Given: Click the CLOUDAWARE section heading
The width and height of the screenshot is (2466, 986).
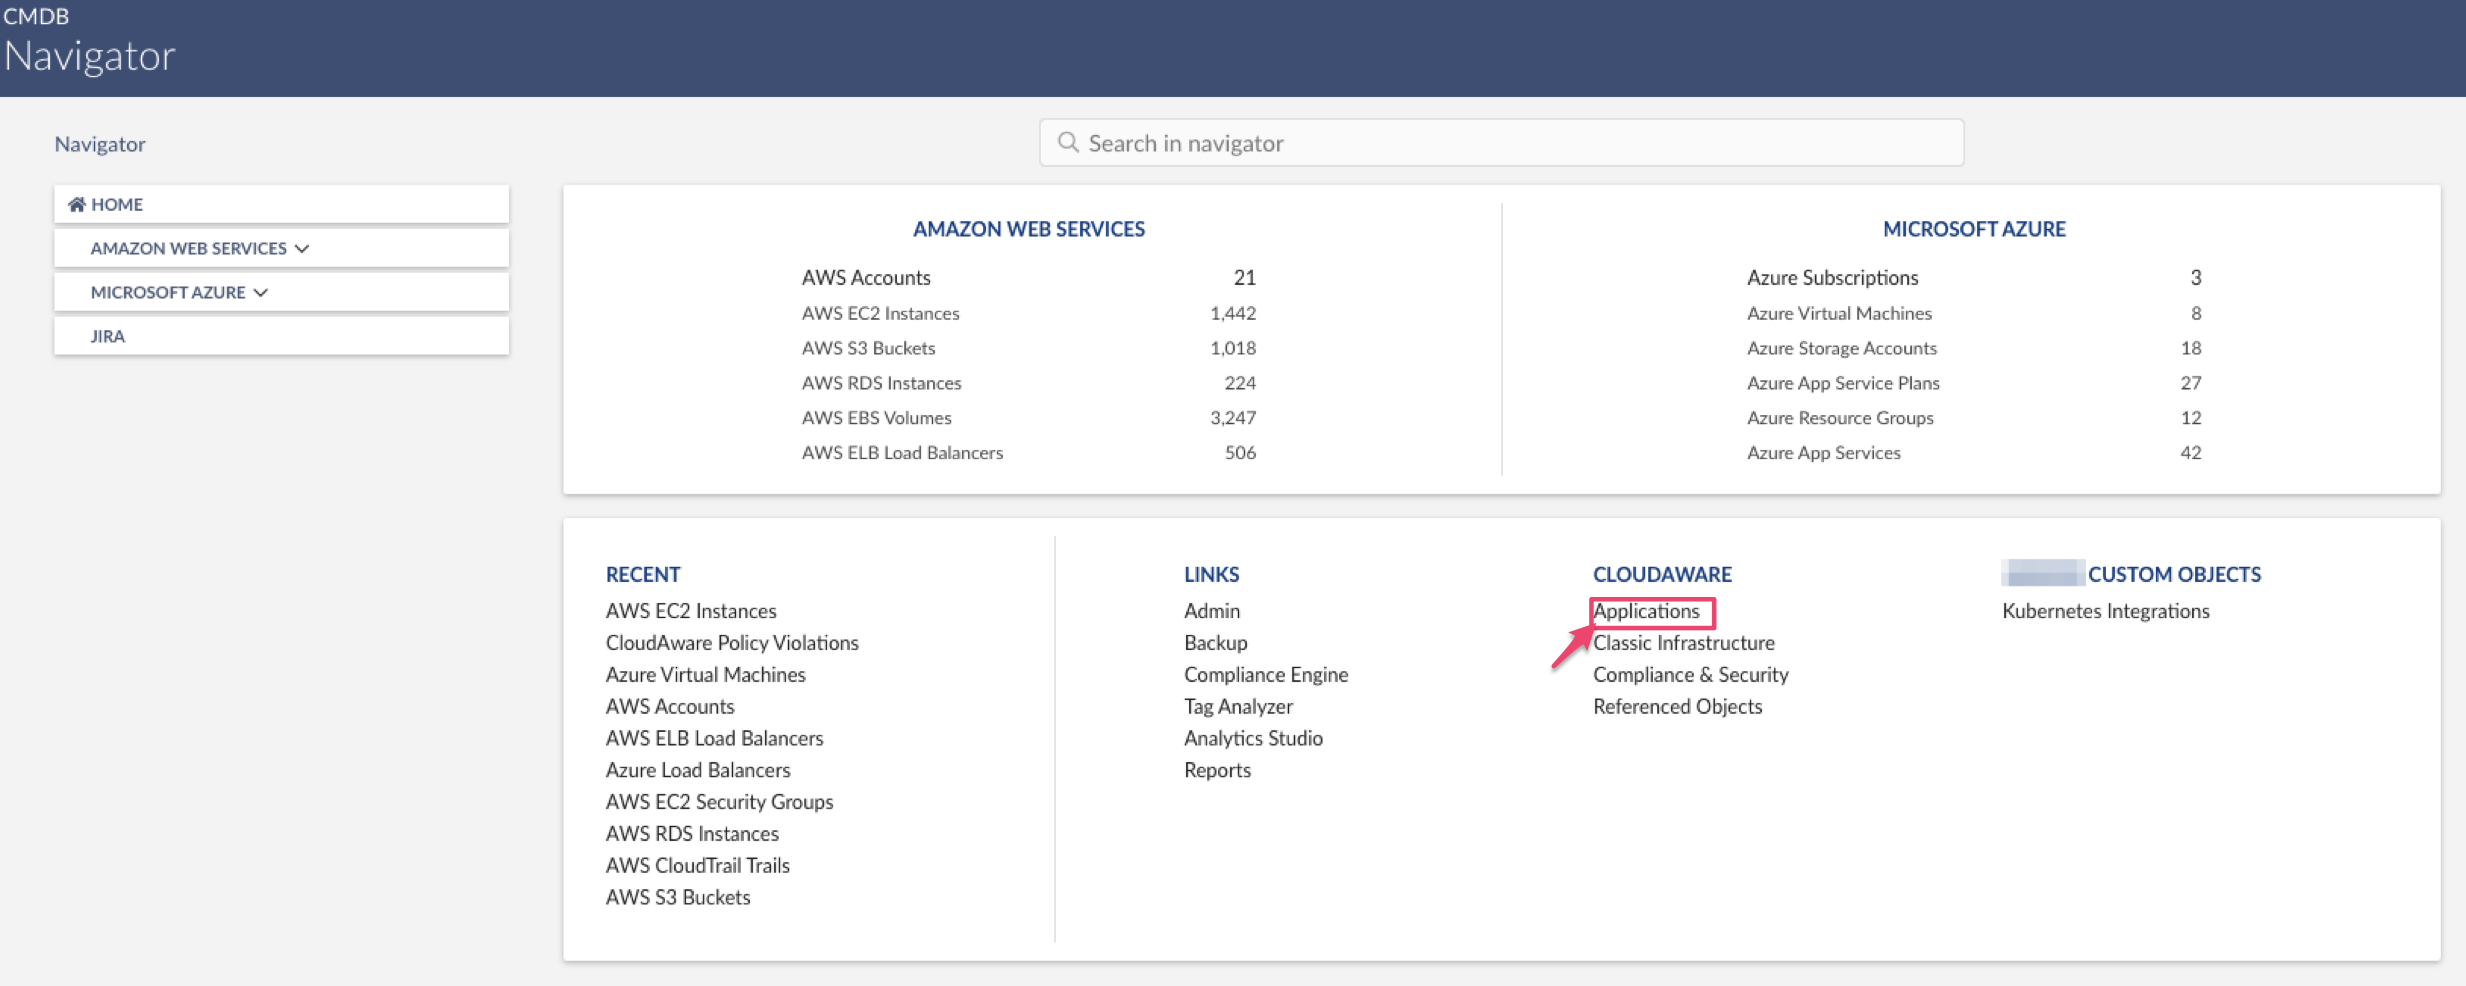Looking at the screenshot, I should point(1662,574).
